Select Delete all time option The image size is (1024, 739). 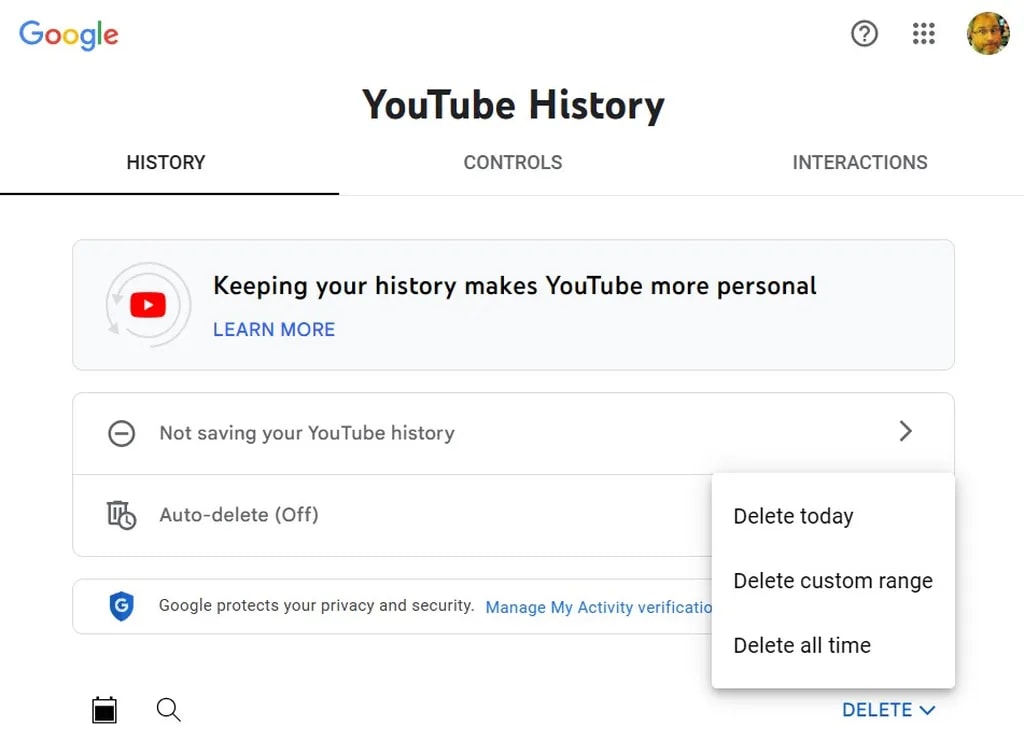(802, 646)
